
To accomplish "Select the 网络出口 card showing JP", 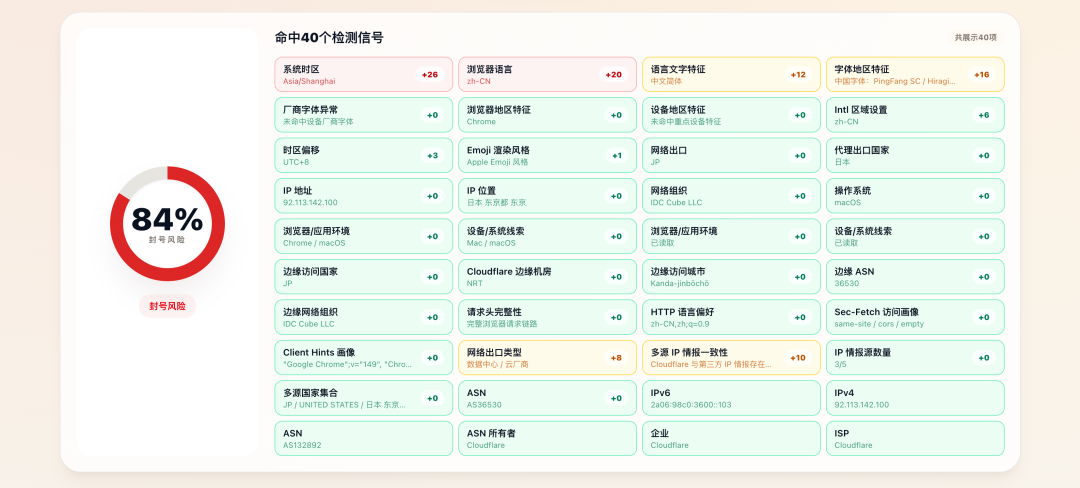I will pos(731,156).
